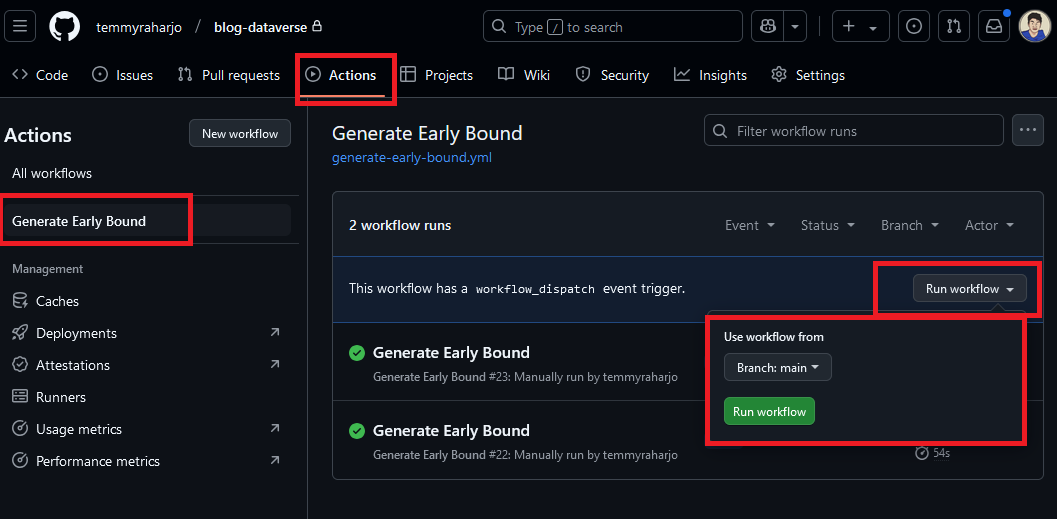This screenshot has height=519, width=1057.
Task: Click the Filter workflow runs field
Action: [853, 131]
